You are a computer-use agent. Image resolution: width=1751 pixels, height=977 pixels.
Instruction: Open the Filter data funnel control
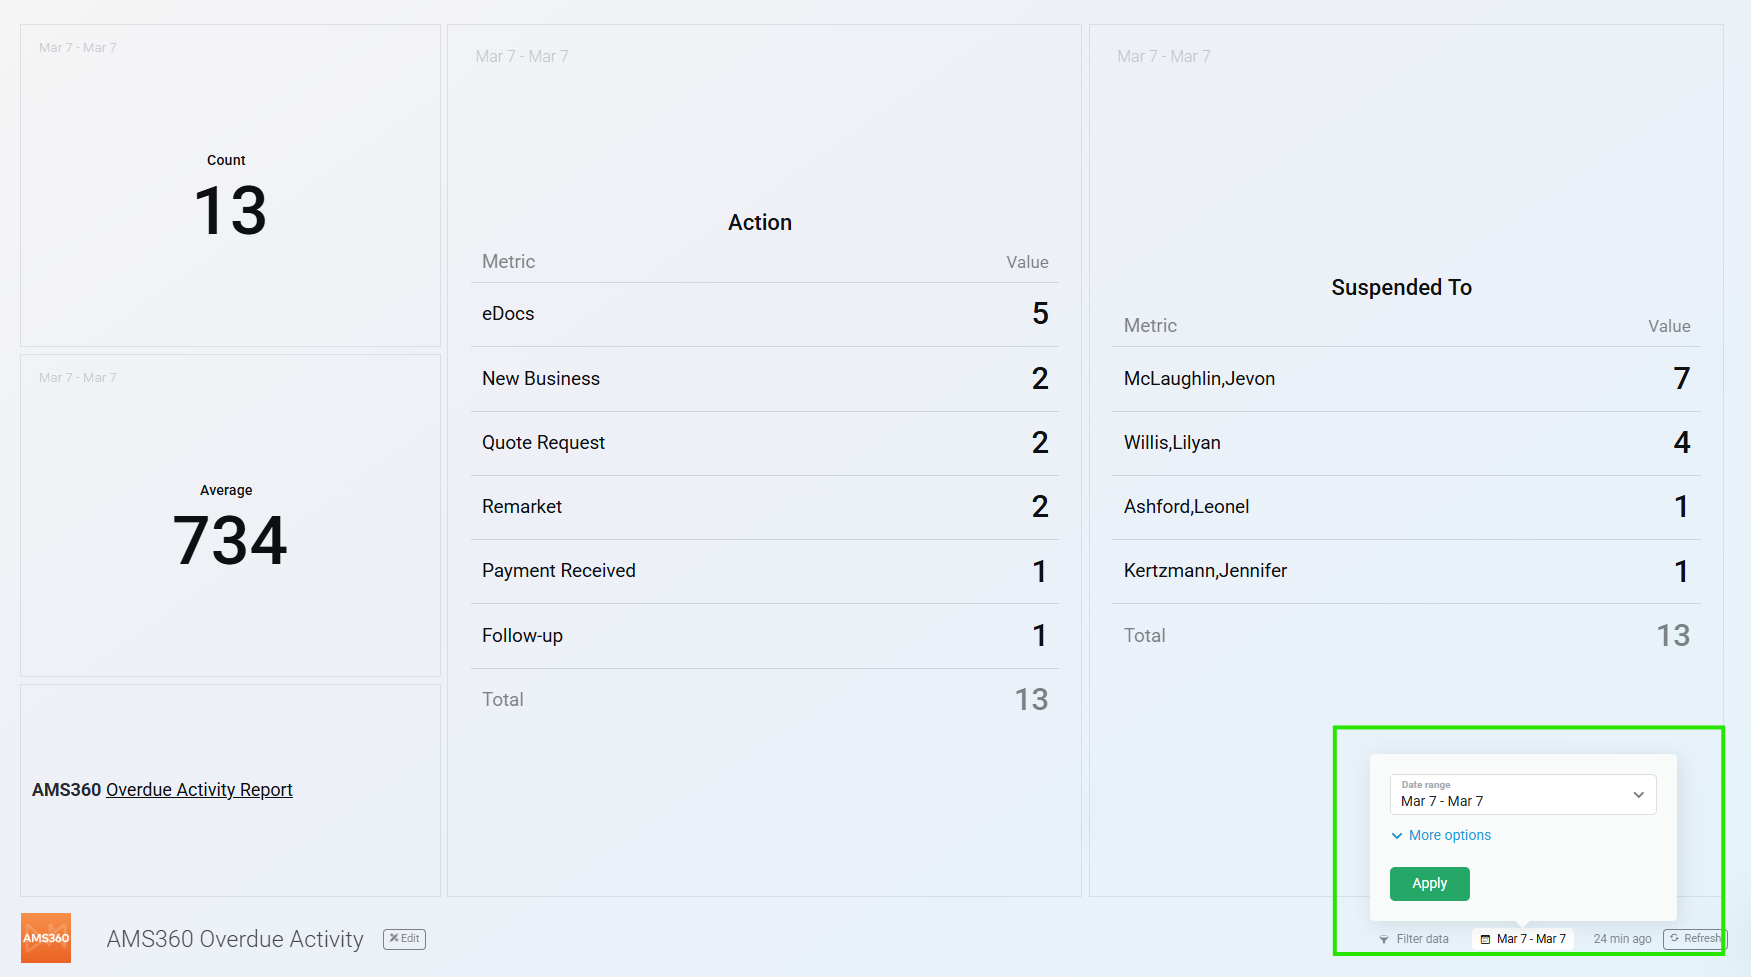(x=1413, y=939)
